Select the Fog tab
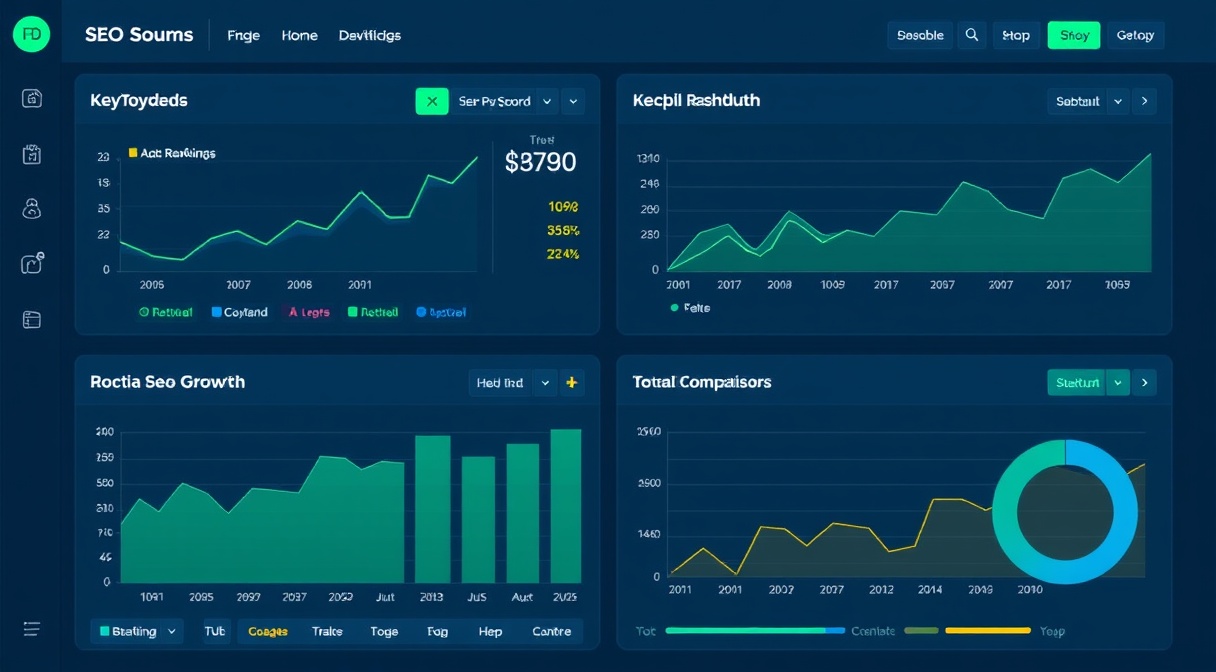 pyautogui.click(x=437, y=631)
